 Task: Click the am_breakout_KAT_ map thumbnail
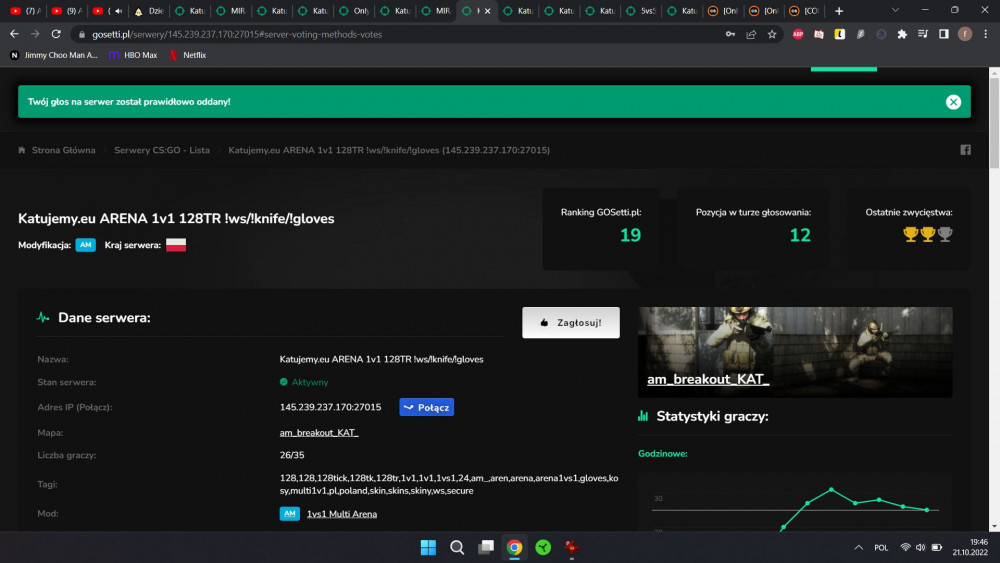point(795,352)
